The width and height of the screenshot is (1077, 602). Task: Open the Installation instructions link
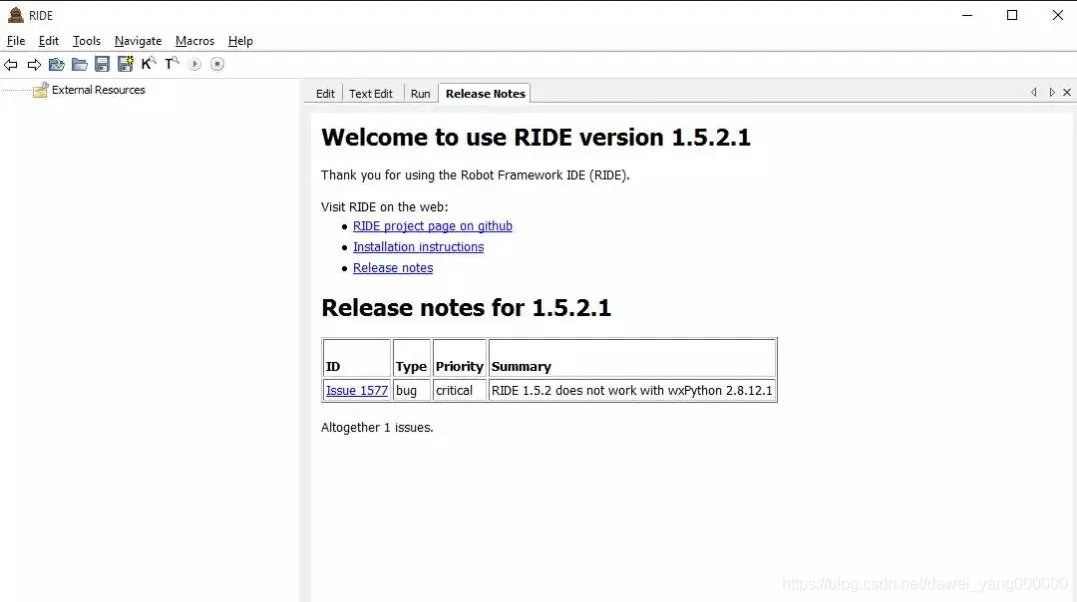418,247
